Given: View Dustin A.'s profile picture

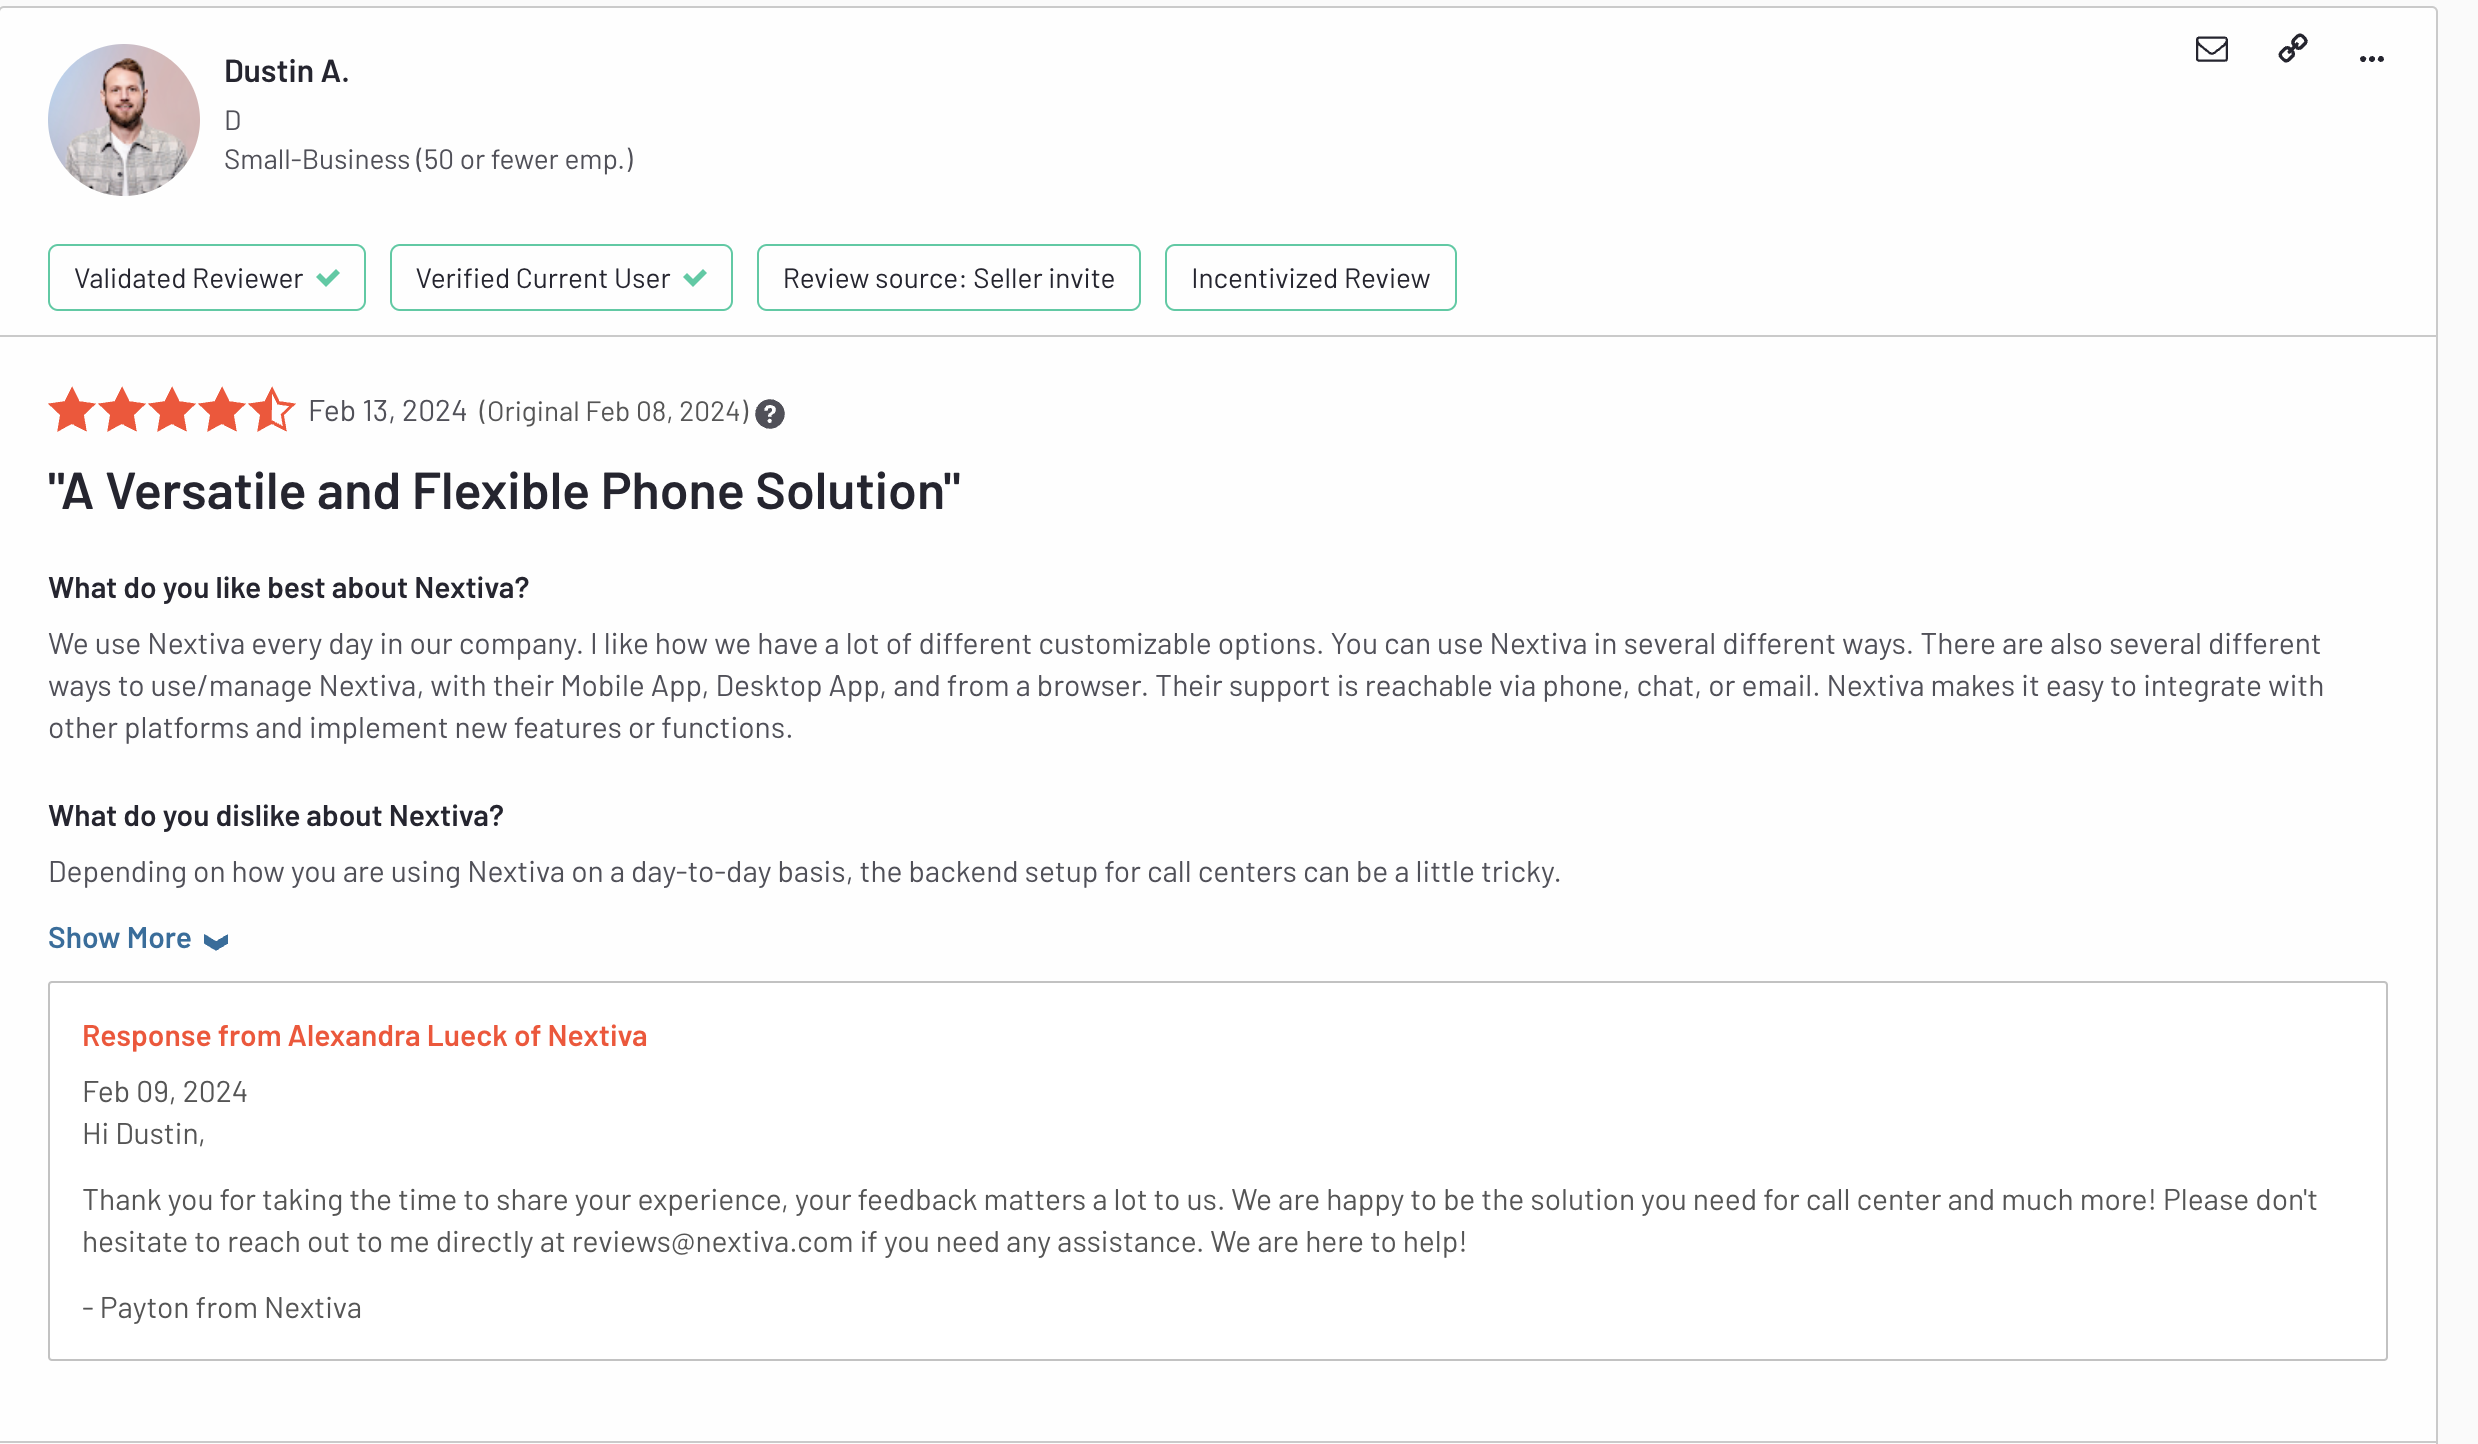Looking at the screenshot, I should (123, 119).
